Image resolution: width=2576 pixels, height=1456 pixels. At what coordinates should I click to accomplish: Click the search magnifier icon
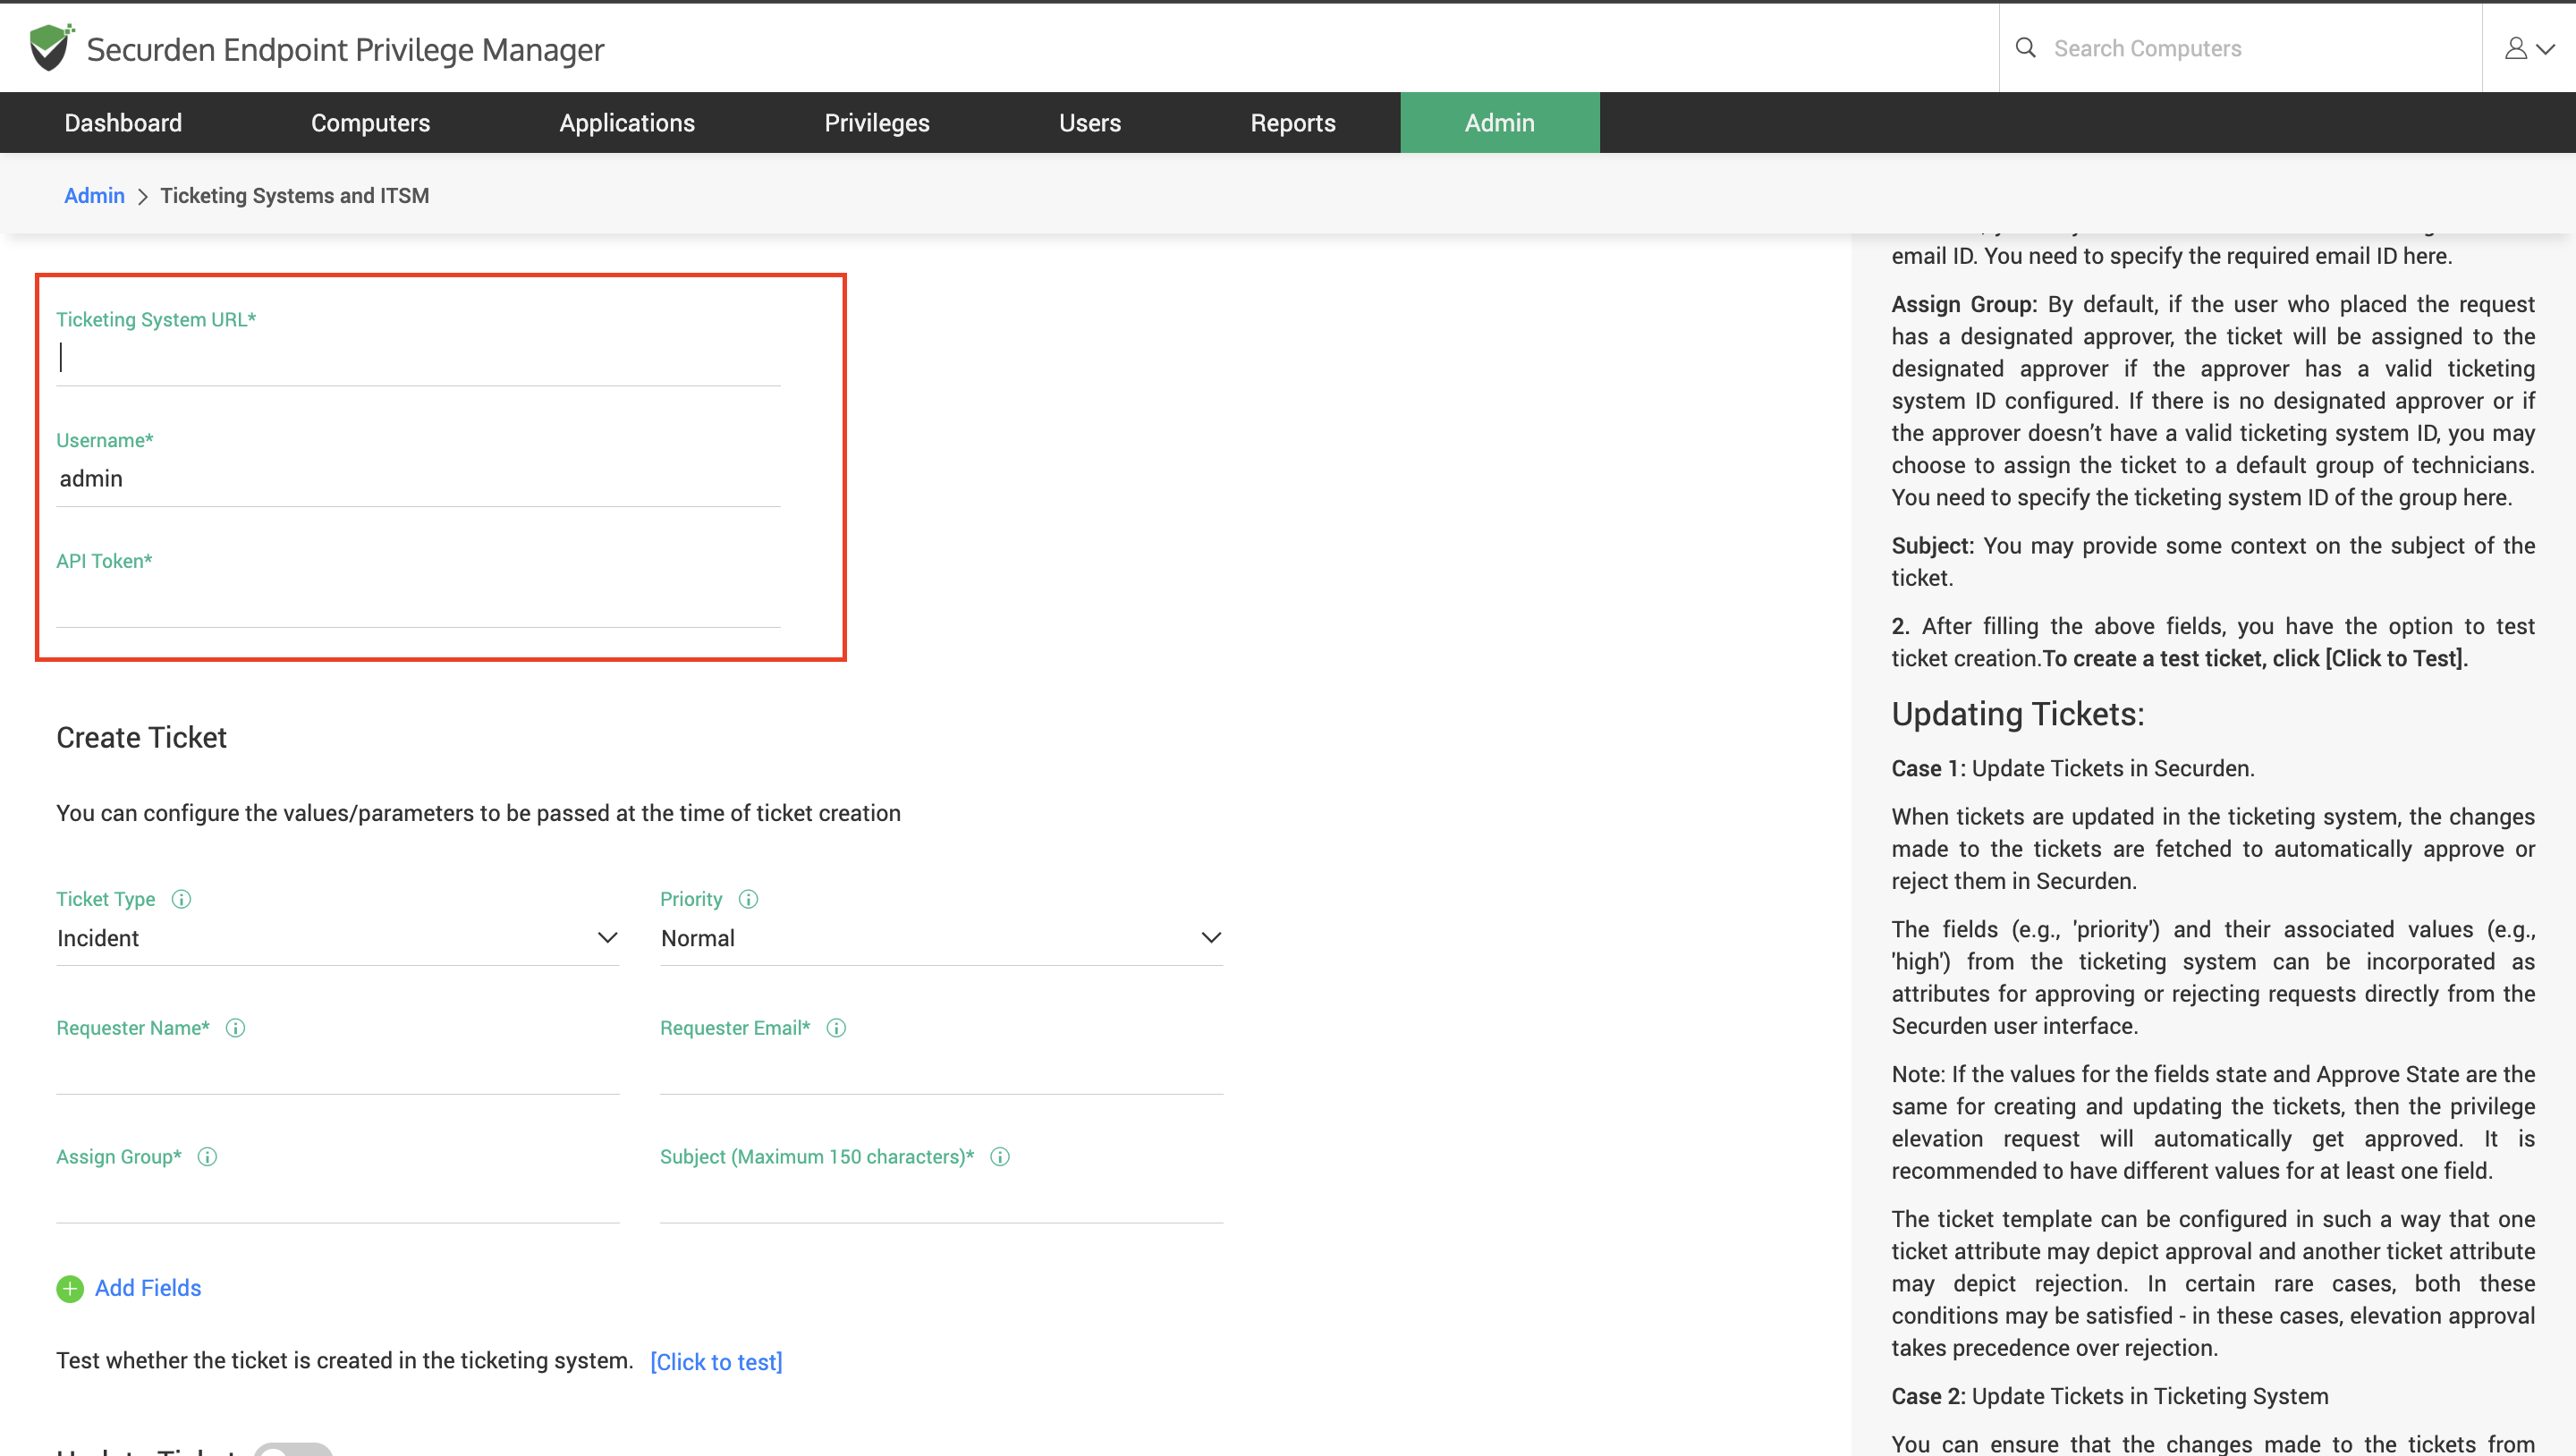(2025, 47)
